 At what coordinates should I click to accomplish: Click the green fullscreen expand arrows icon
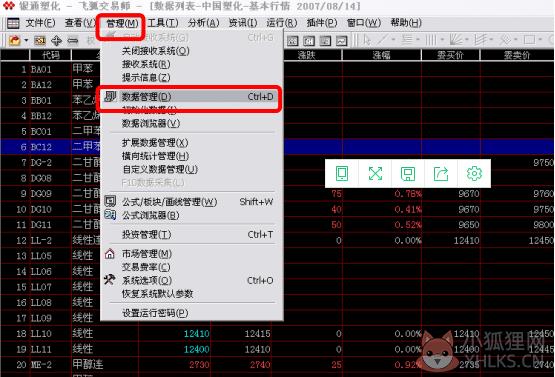[375, 173]
